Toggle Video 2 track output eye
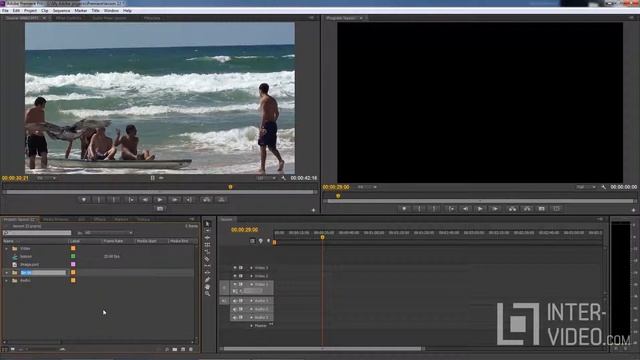 [x=235, y=276]
